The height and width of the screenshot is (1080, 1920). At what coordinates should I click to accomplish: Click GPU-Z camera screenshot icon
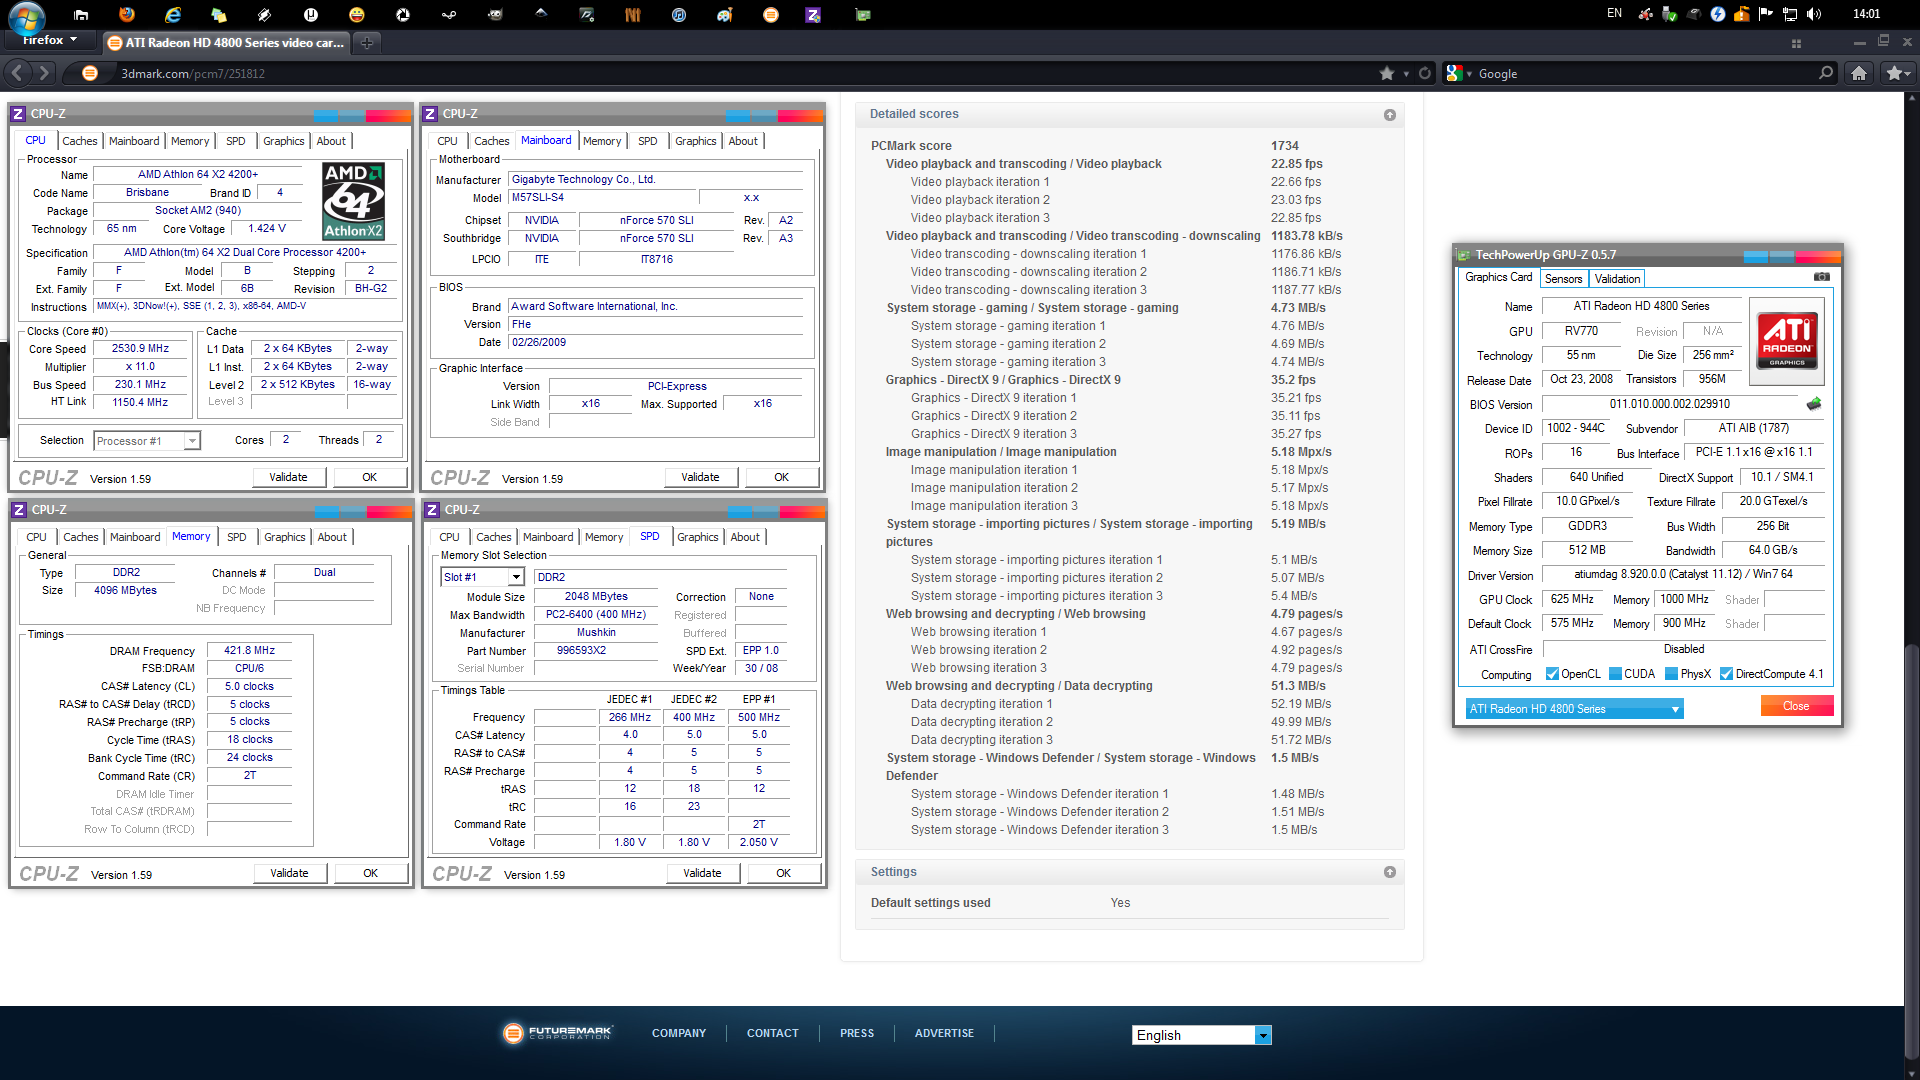[1822, 277]
